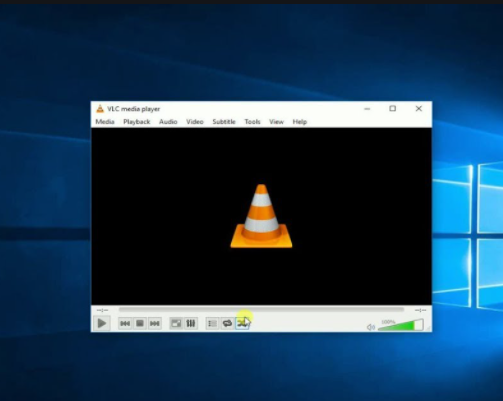Show the playlist view

(x=212, y=323)
